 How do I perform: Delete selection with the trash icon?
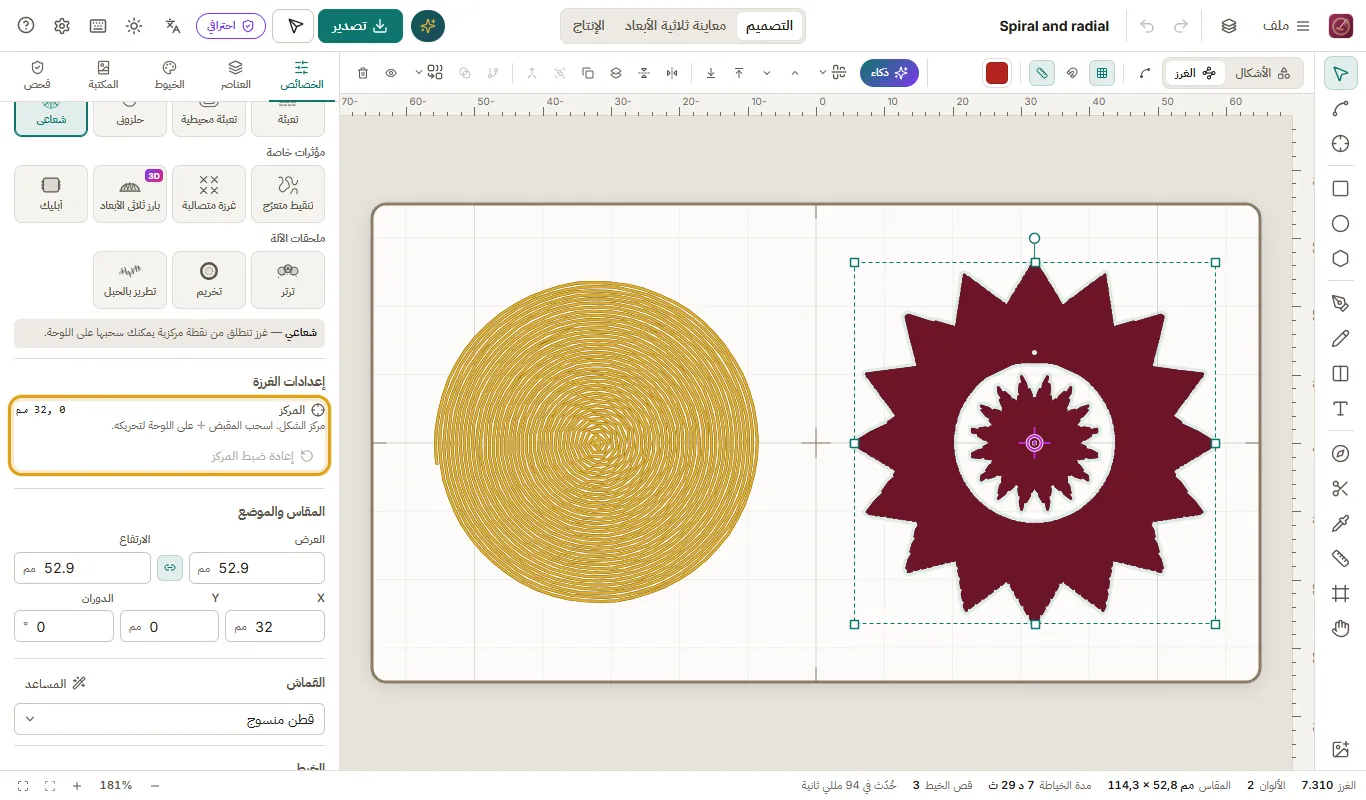click(x=363, y=73)
